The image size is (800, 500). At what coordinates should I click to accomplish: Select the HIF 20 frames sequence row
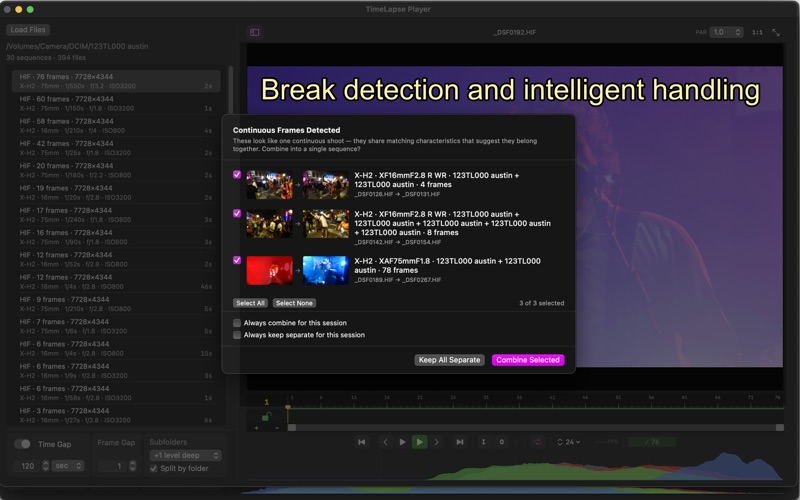pyautogui.click(x=116, y=170)
